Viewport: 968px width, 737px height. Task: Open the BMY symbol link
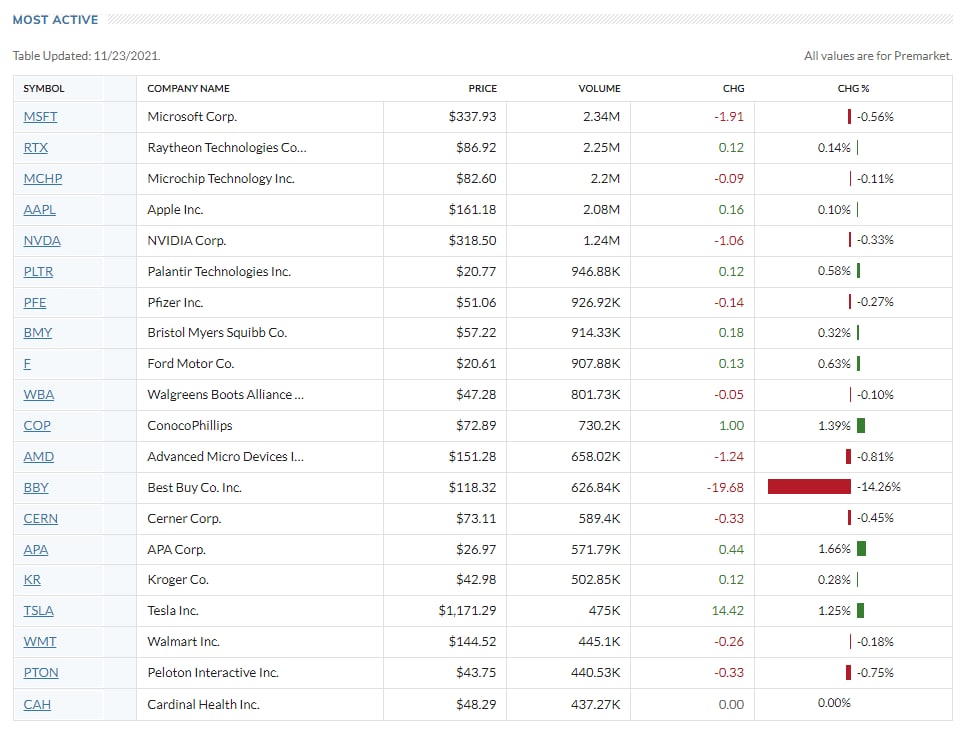(x=38, y=333)
